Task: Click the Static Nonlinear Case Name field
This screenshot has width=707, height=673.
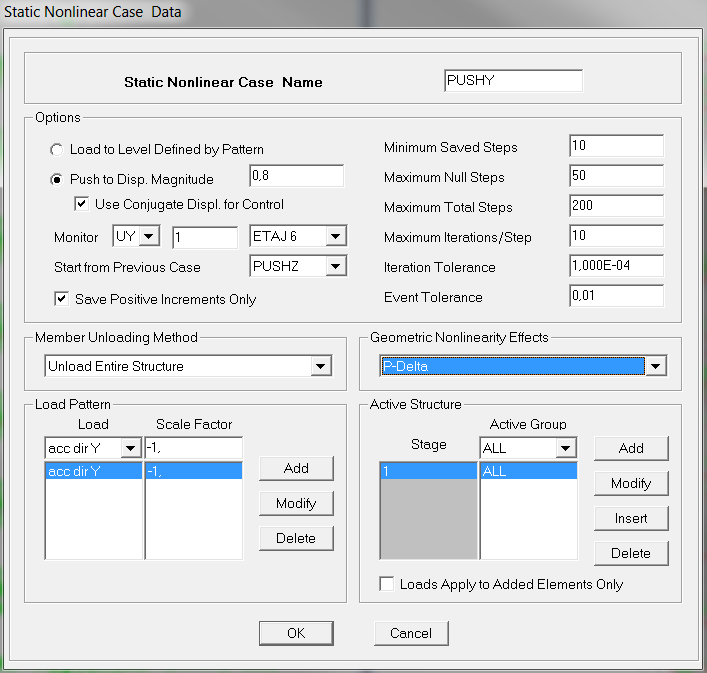Action: 514,81
